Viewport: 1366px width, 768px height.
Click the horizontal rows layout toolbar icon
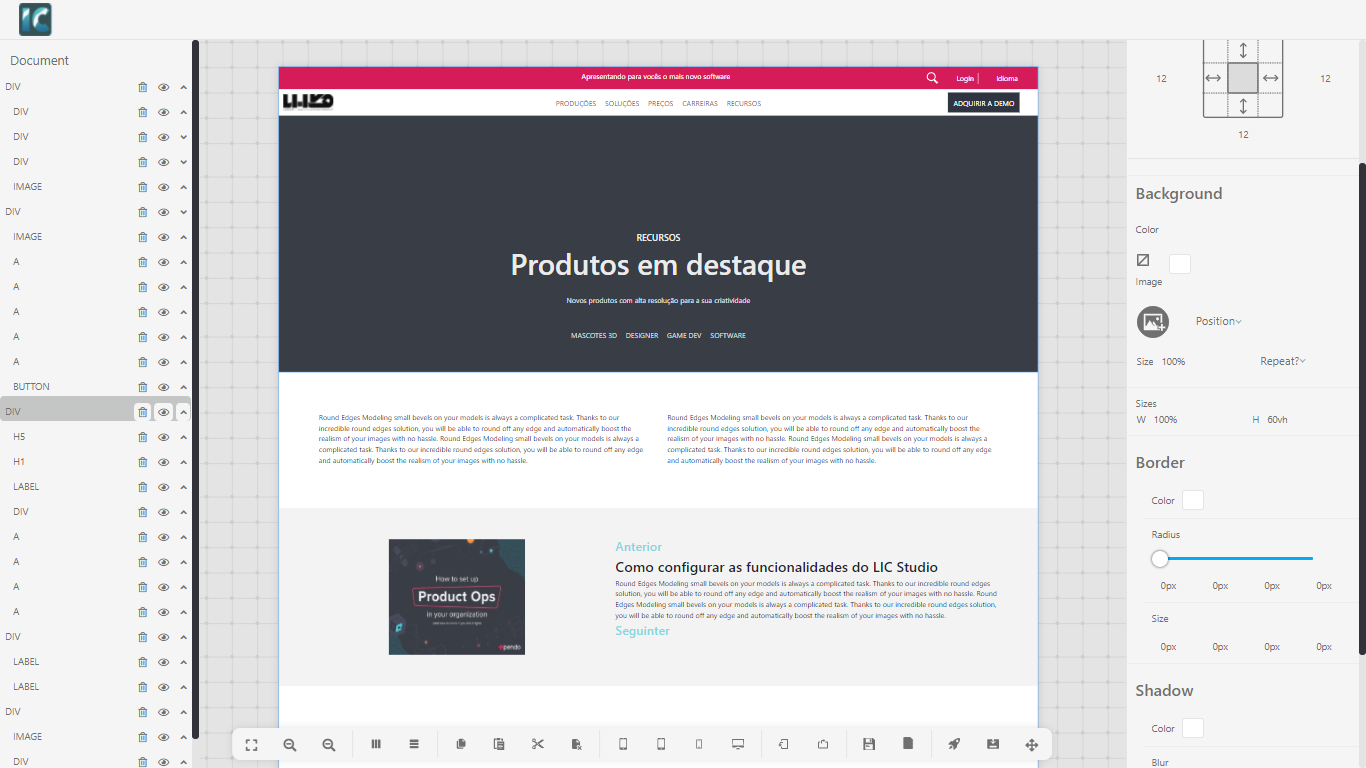pos(414,744)
